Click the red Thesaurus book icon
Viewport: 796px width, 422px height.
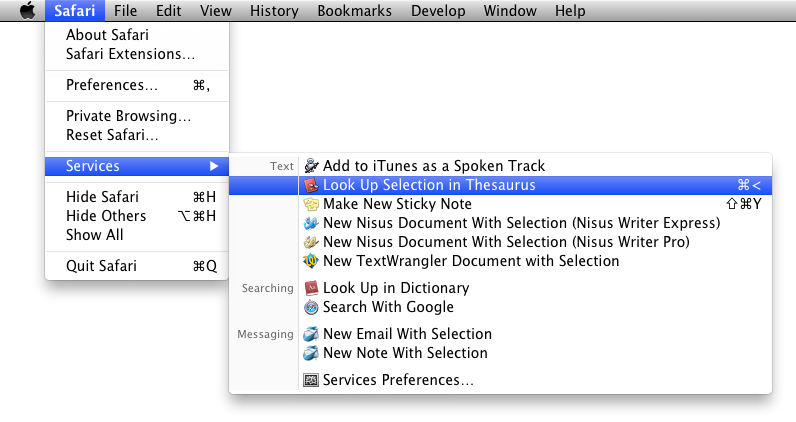coord(311,185)
